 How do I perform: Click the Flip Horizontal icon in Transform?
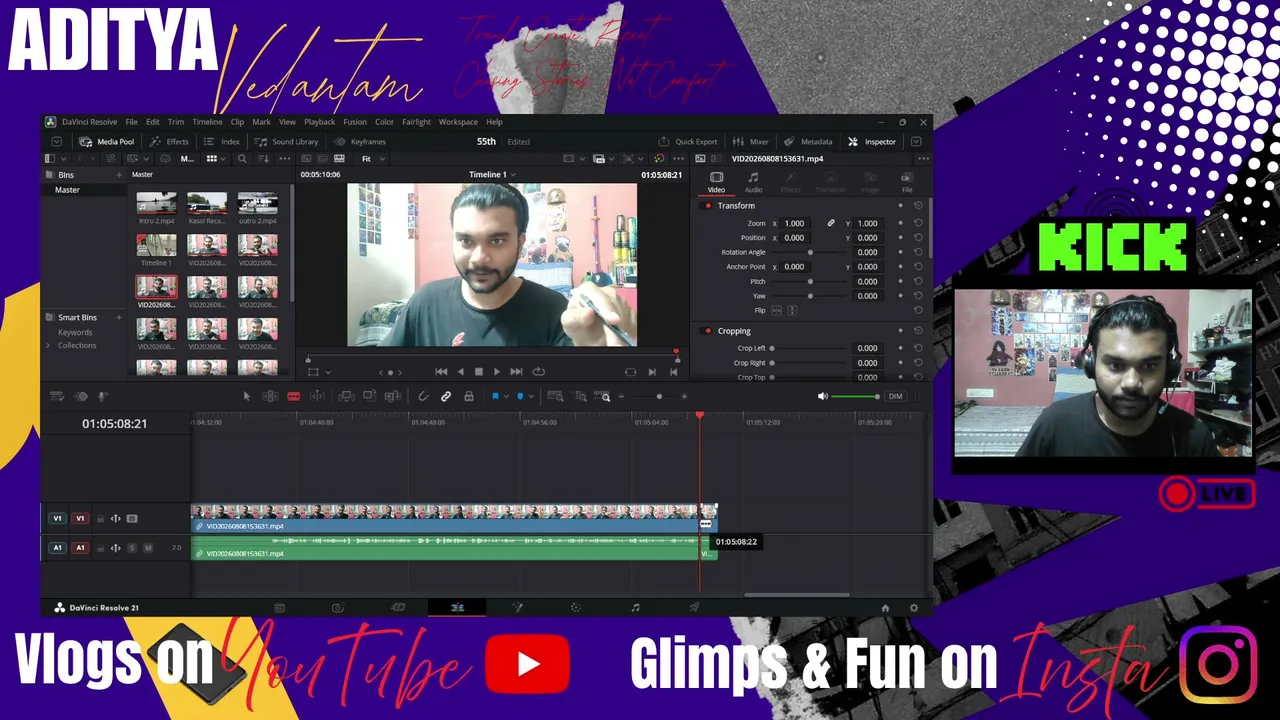pyautogui.click(x=776, y=311)
